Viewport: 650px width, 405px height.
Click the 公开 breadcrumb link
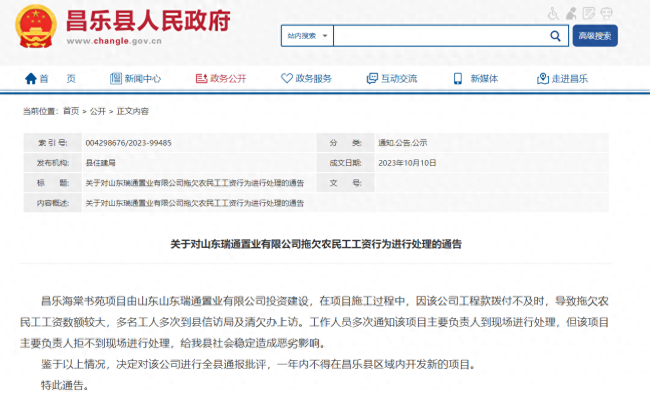[x=98, y=111]
